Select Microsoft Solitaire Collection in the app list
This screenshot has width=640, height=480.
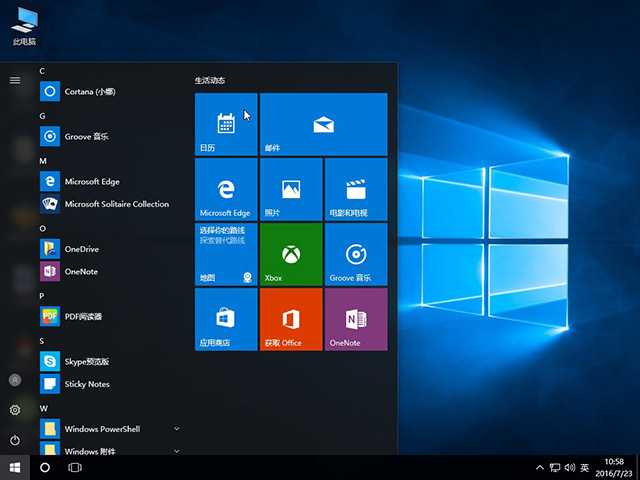point(116,204)
